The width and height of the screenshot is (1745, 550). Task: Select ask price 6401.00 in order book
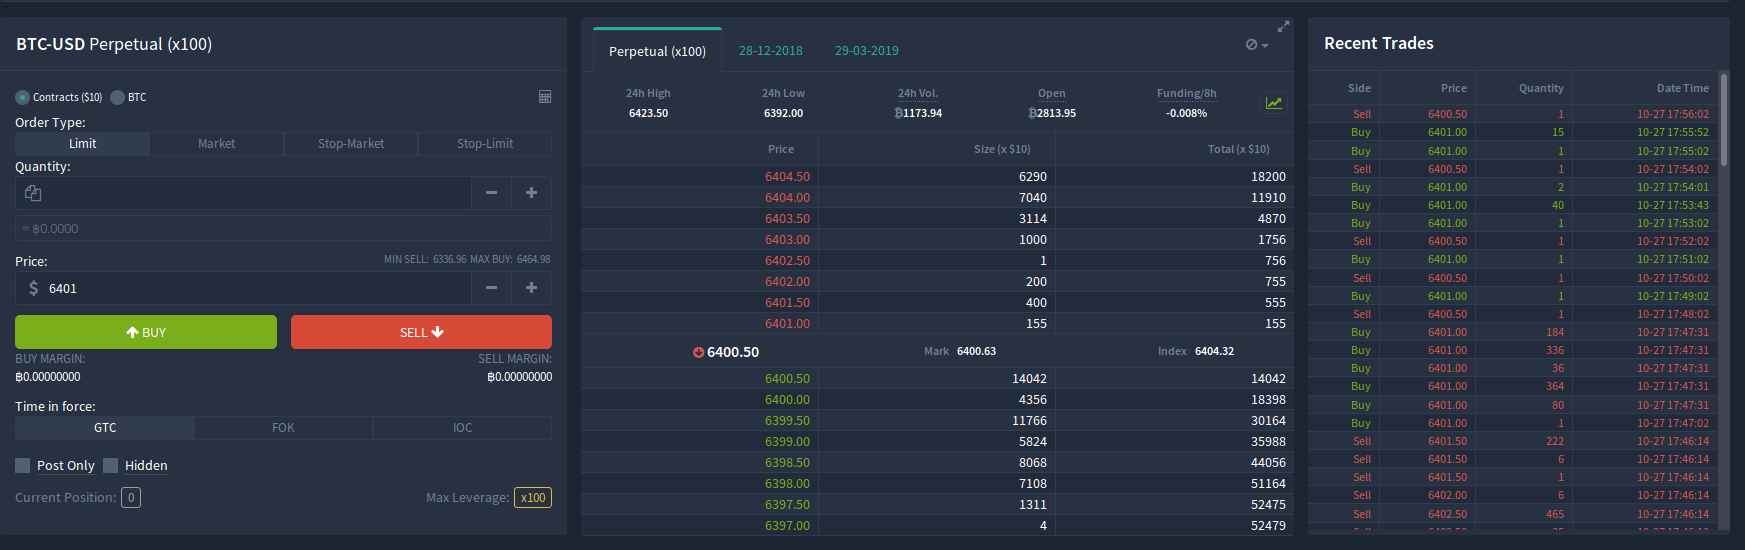[787, 324]
